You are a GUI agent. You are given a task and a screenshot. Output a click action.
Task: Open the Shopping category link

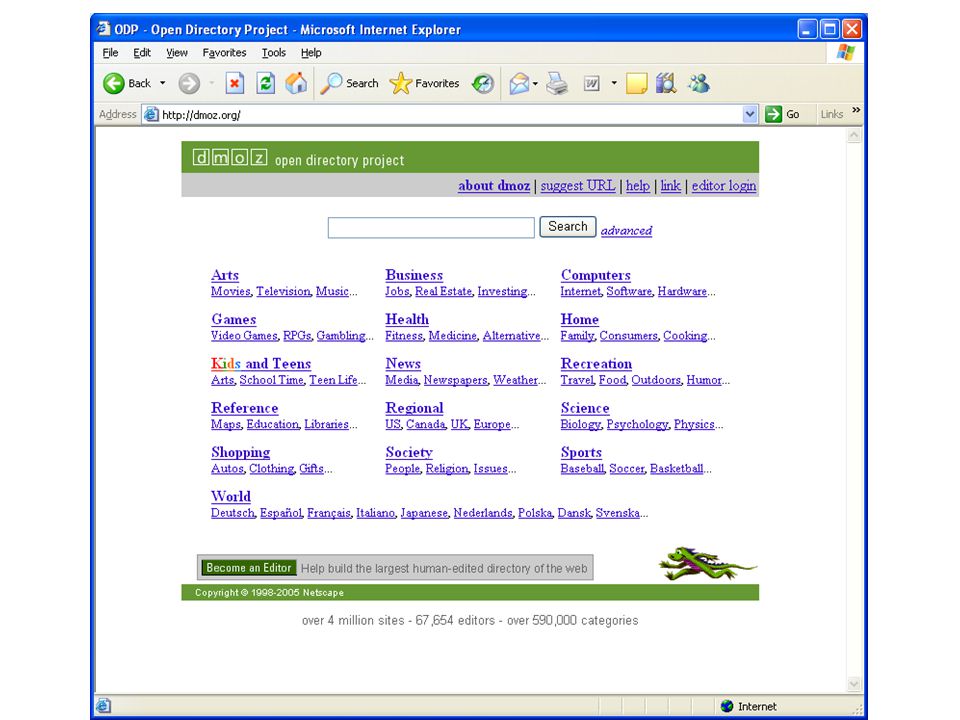pos(241,452)
